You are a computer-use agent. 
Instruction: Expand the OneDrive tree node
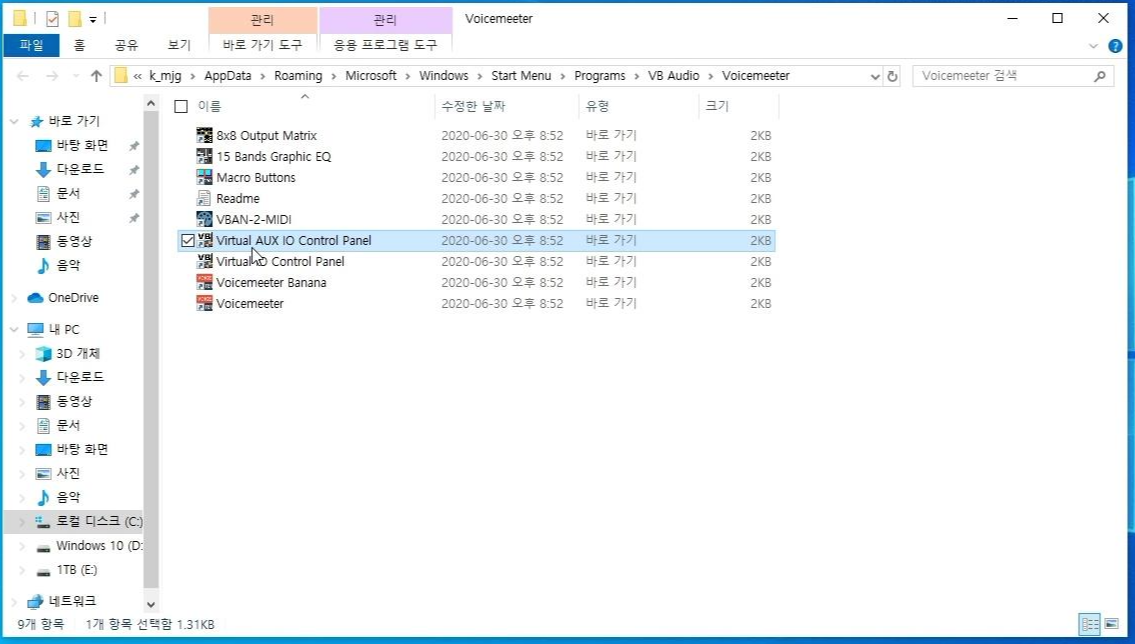tap(14, 297)
